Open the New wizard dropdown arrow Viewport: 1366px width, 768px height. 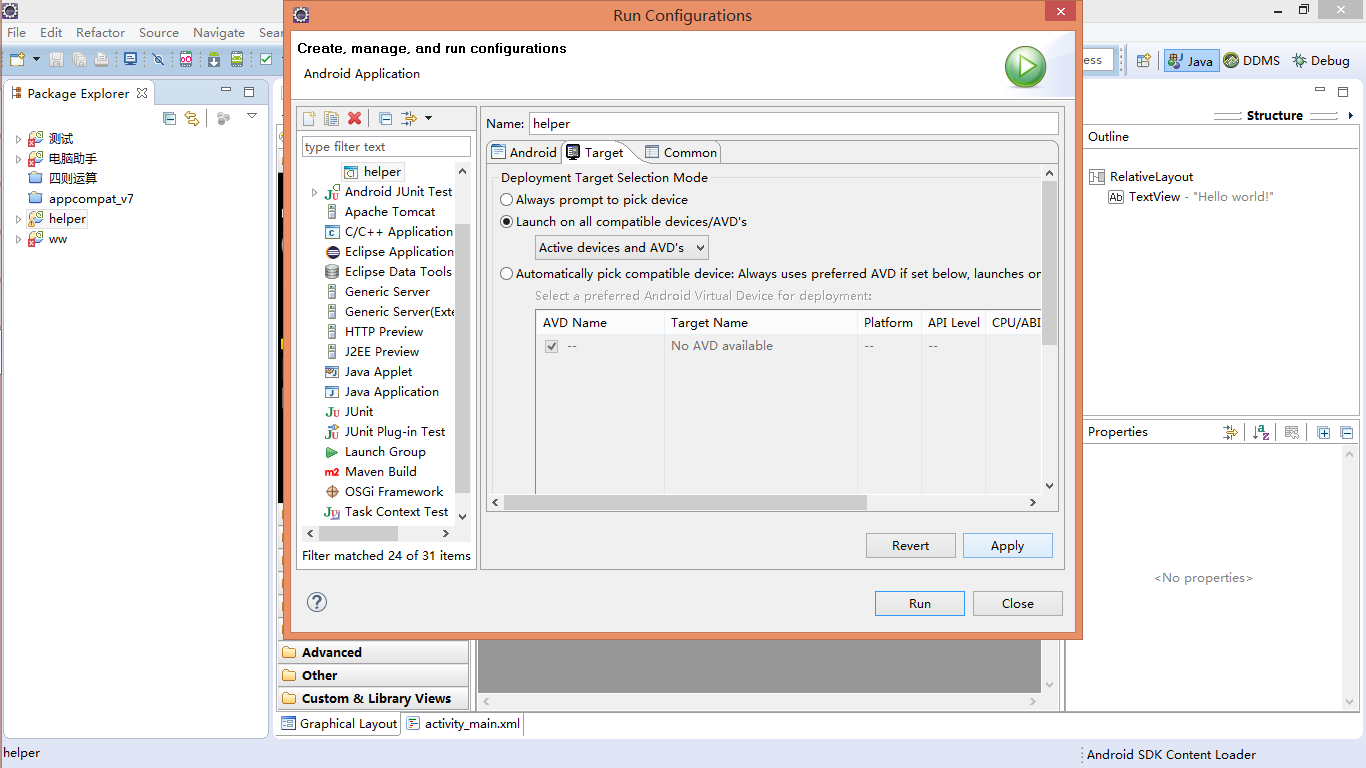pos(36,60)
